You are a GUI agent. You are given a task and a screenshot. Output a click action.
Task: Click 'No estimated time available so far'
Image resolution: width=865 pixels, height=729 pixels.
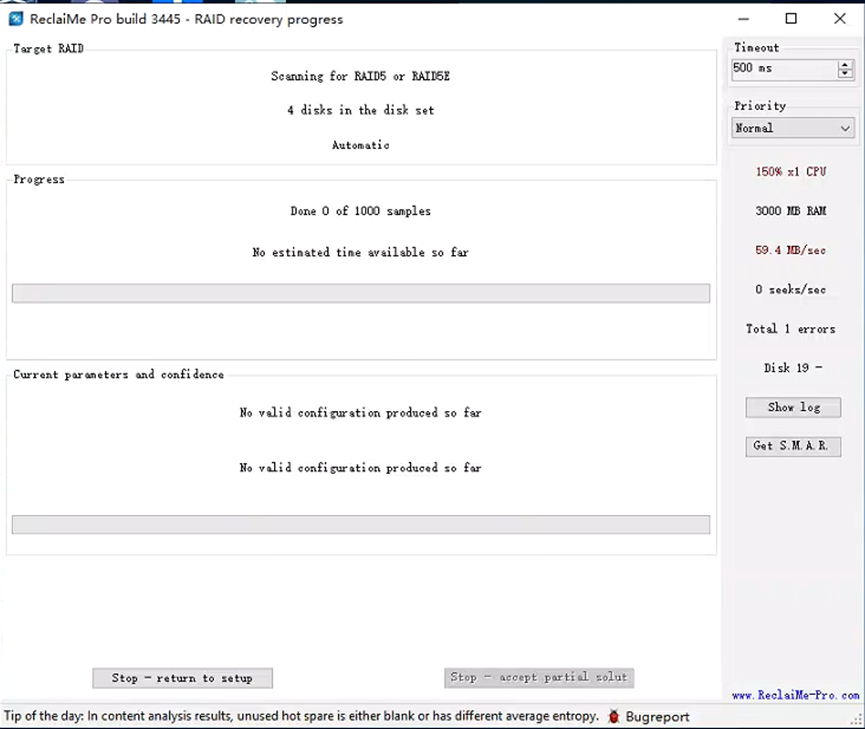[361, 252]
